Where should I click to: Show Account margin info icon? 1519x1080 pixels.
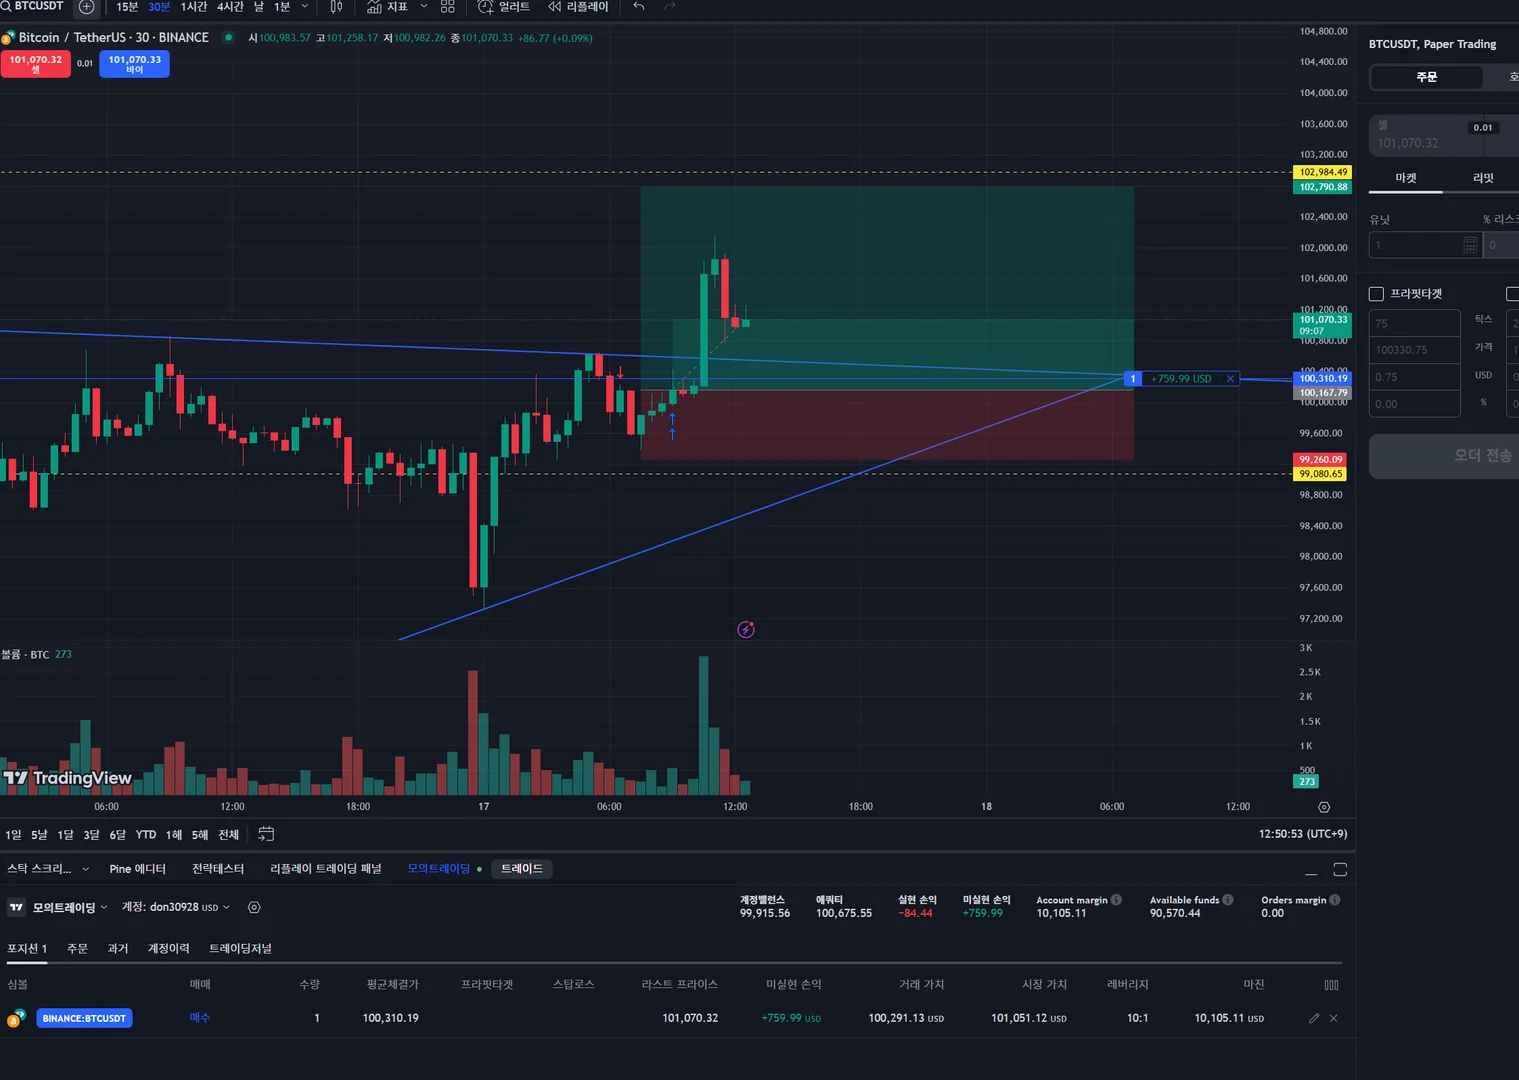click(x=1116, y=900)
